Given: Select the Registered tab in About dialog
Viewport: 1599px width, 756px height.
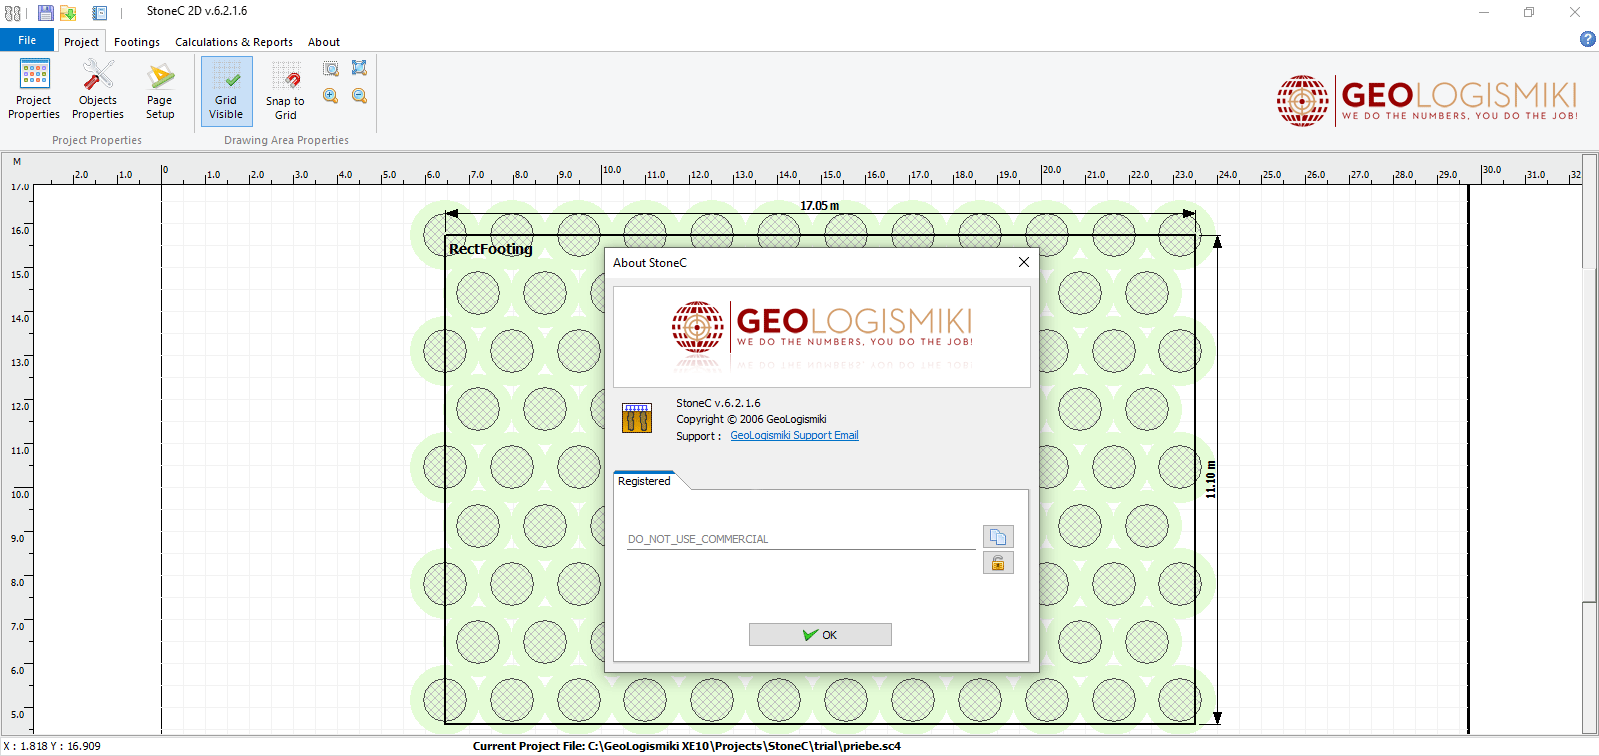Looking at the screenshot, I should point(644,481).
